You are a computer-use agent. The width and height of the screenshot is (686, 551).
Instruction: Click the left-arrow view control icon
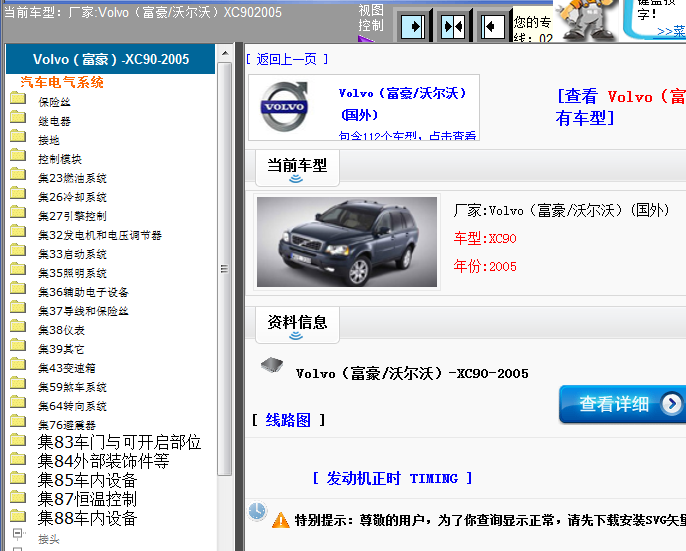tap(493, 27)
